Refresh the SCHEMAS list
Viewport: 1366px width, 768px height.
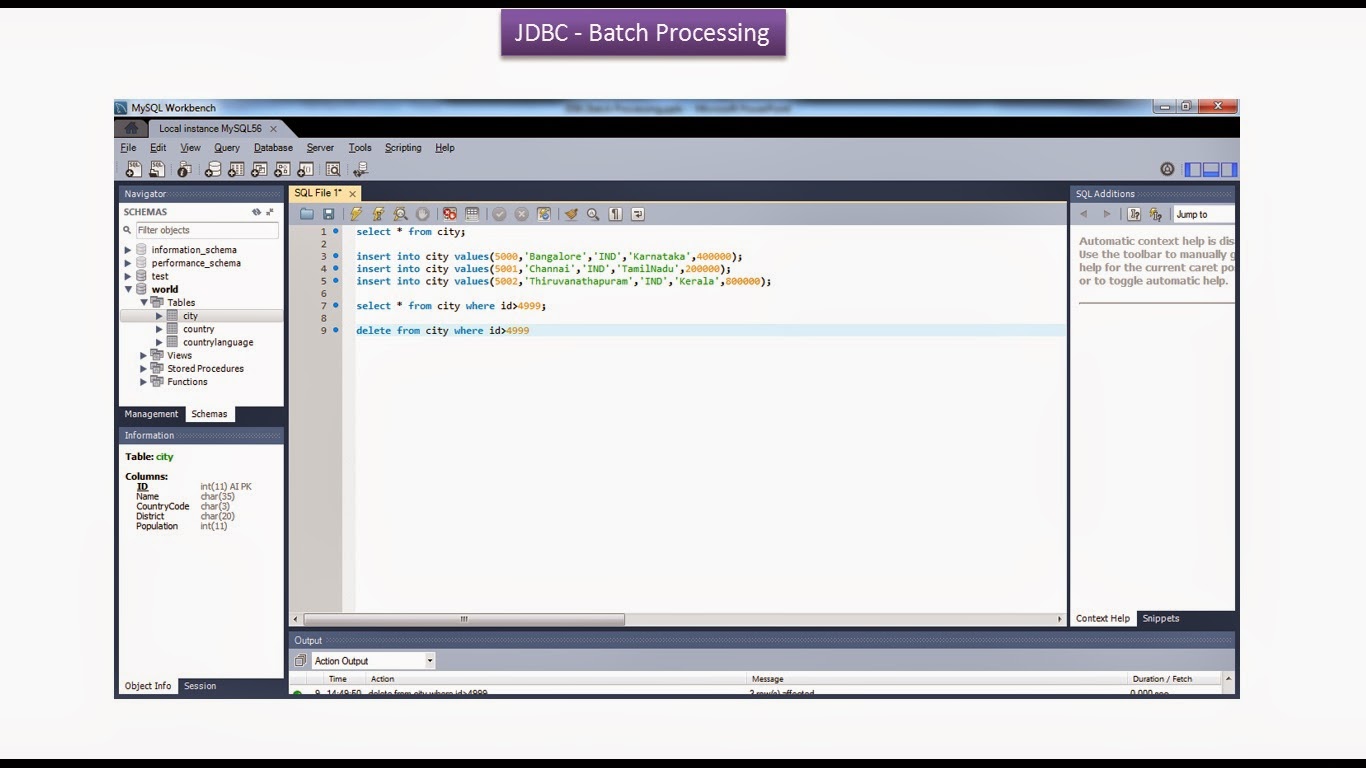256,211
